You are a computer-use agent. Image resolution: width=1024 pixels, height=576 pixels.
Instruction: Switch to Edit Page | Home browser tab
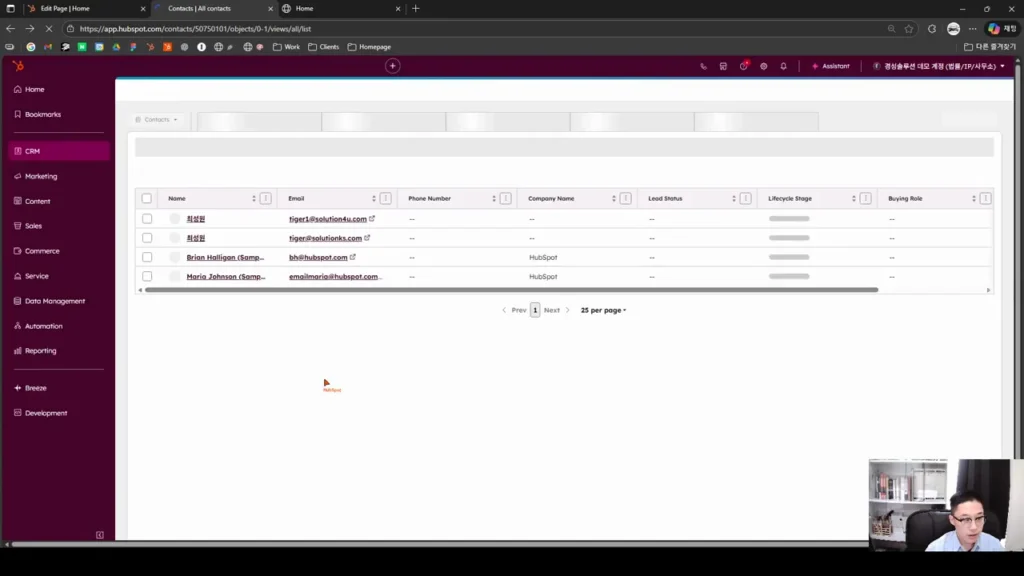pos(87,8)
